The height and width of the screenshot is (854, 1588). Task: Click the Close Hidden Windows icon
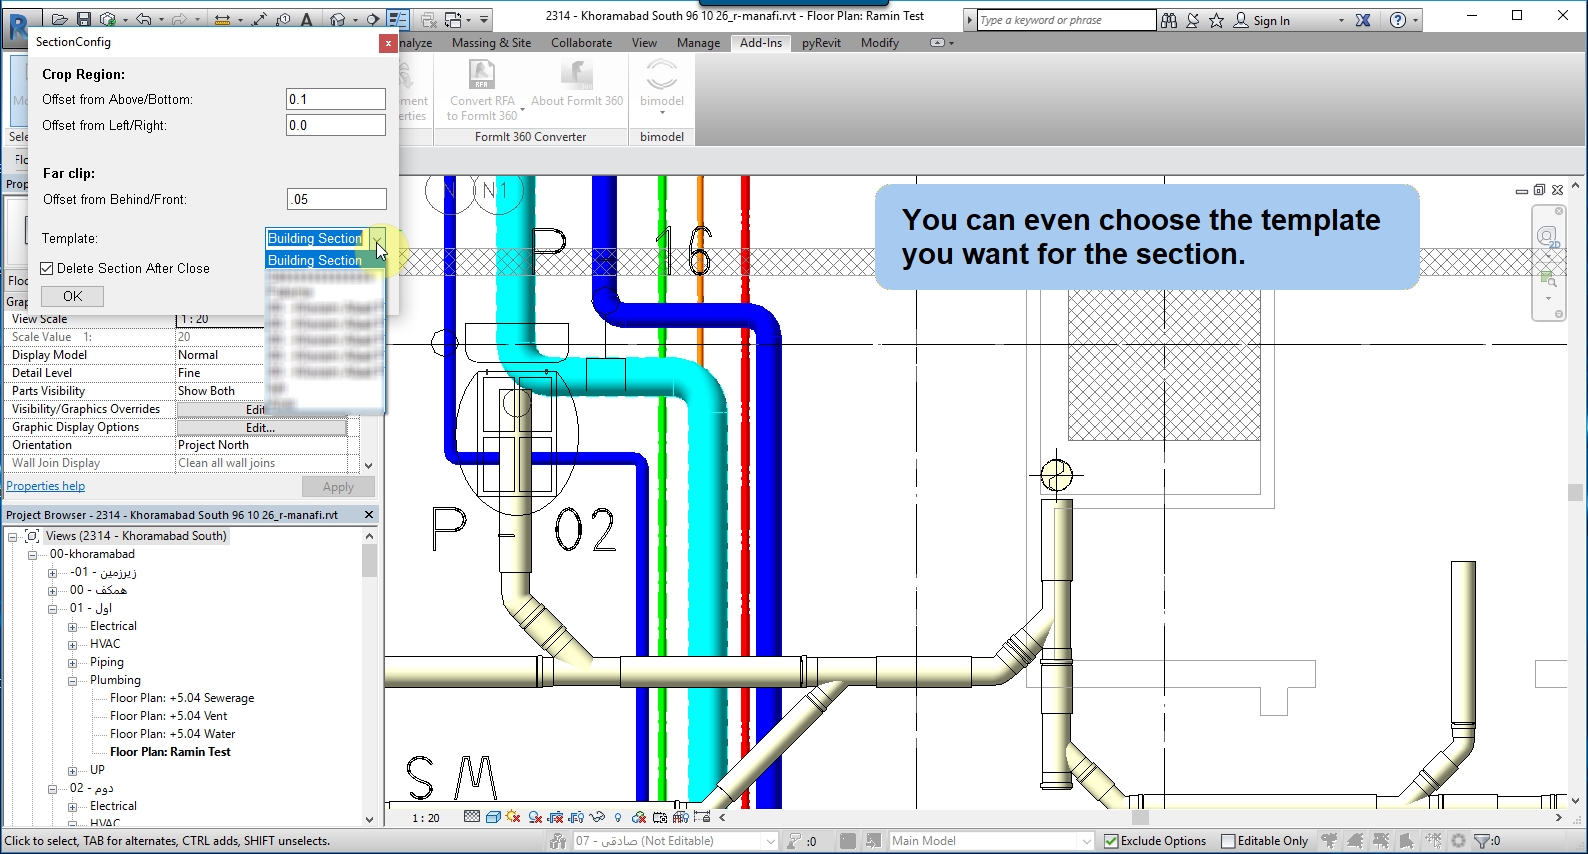428,19
